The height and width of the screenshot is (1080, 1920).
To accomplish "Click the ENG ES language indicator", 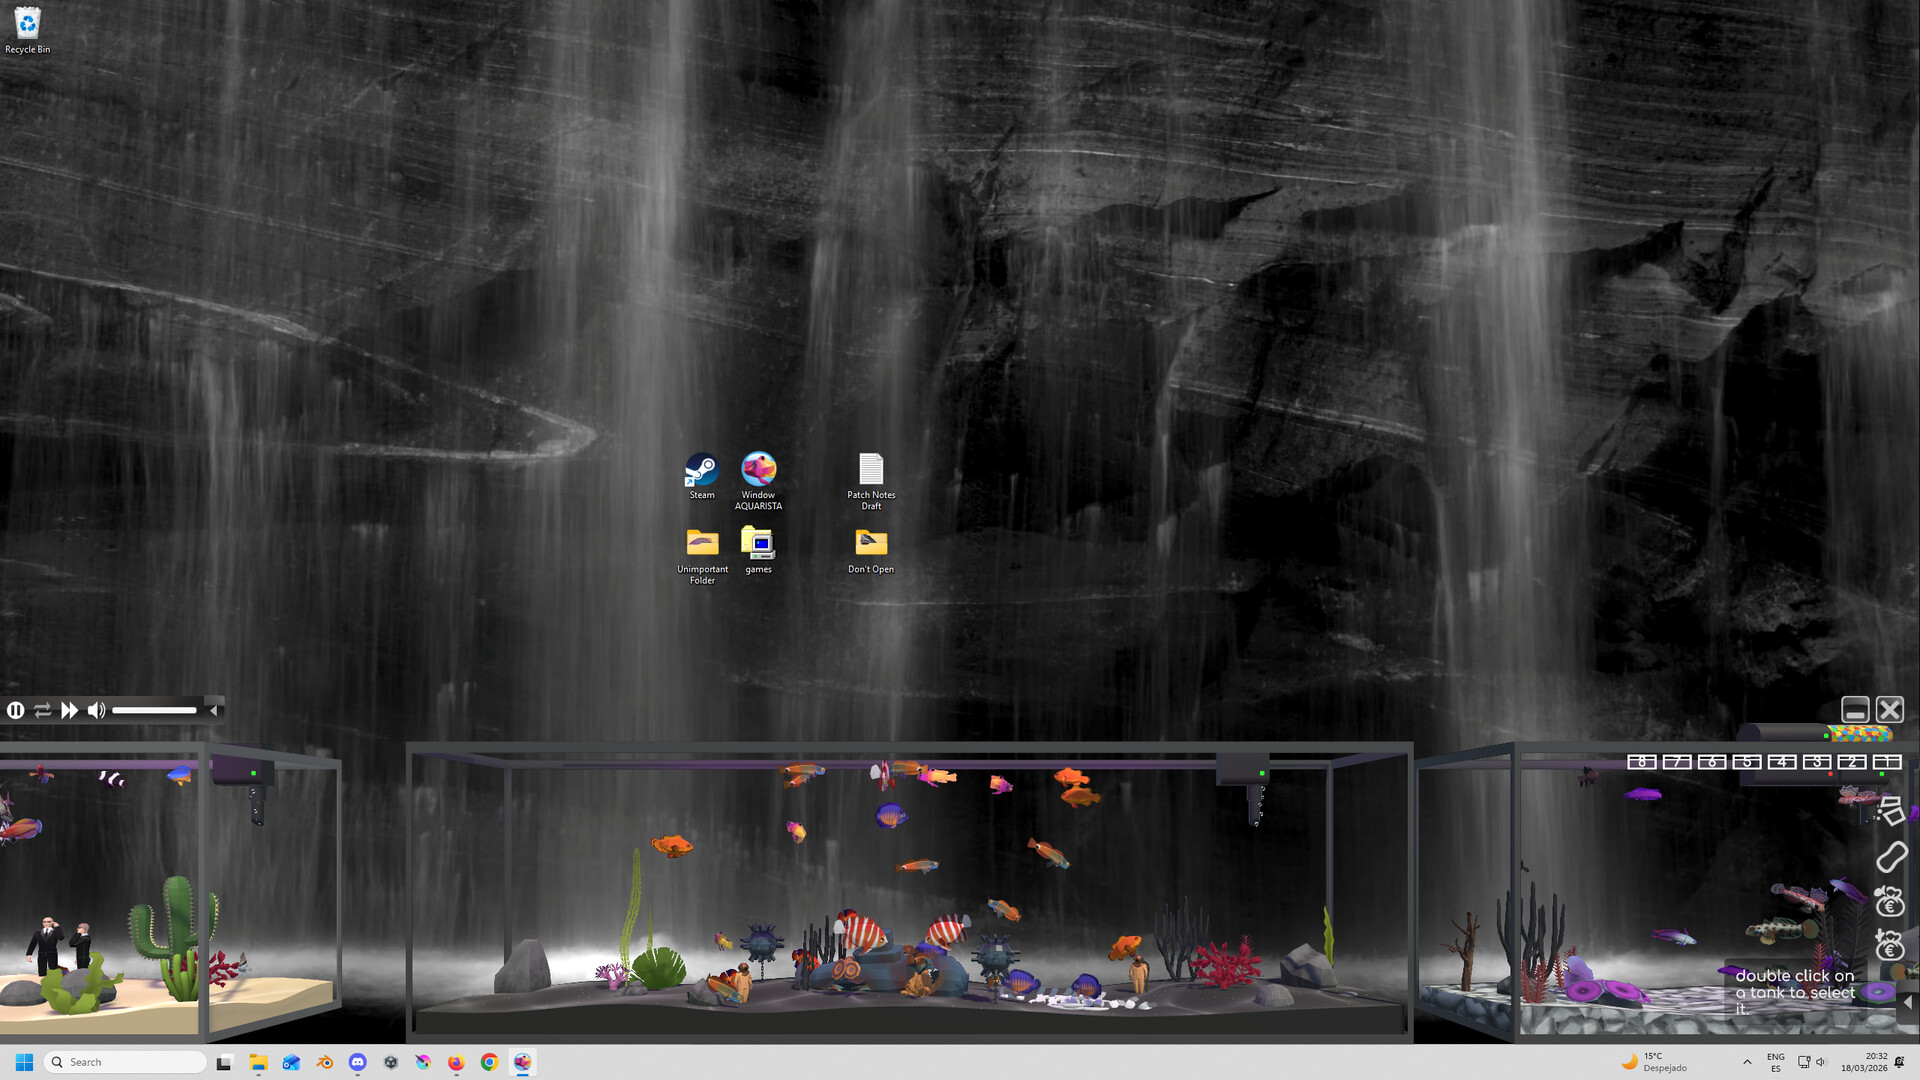I will pyautogui.click(x=1775, y=1061).
